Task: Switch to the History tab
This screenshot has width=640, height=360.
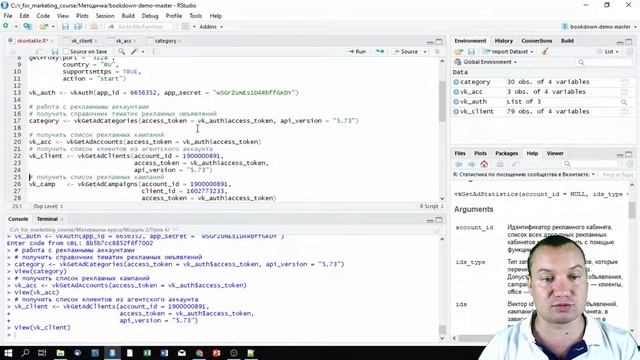Action: [x=503, y=41]
